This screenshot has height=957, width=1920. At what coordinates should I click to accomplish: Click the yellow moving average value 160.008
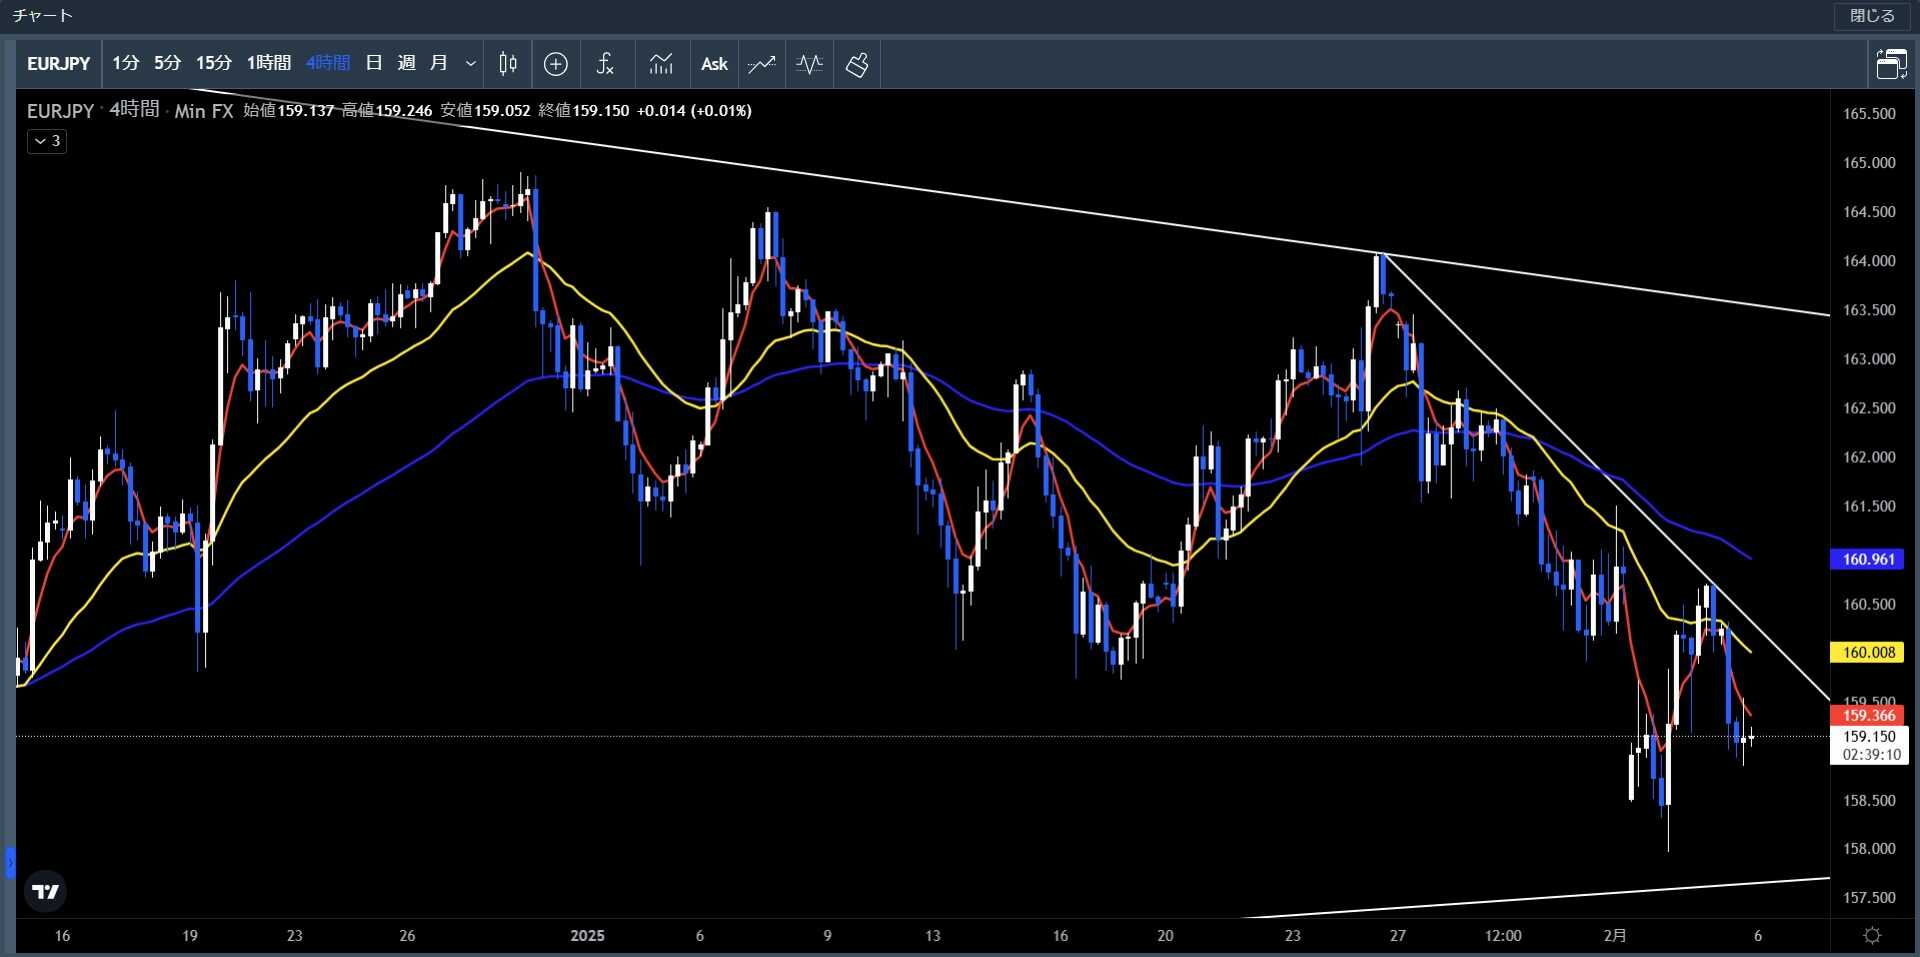point(1869,652)
